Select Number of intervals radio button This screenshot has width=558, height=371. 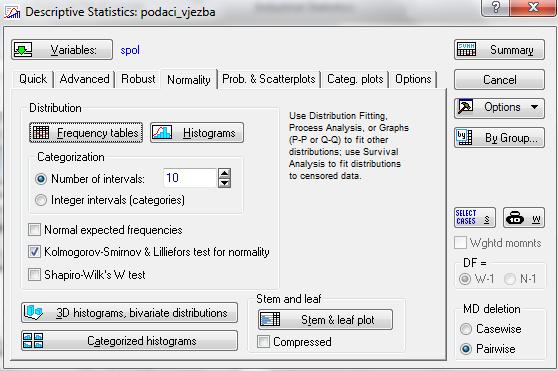[x=41, y=179]
